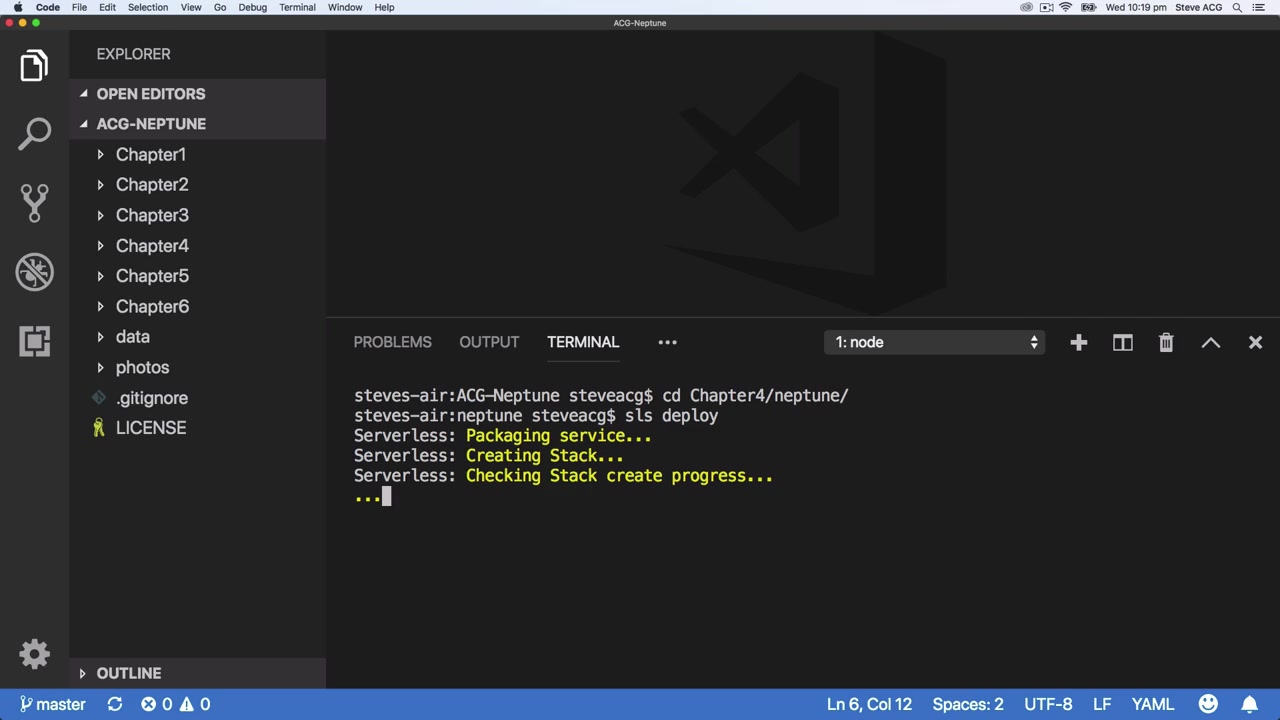Open the Window menu
The image size is (1280, 720).
click(345, 7)
